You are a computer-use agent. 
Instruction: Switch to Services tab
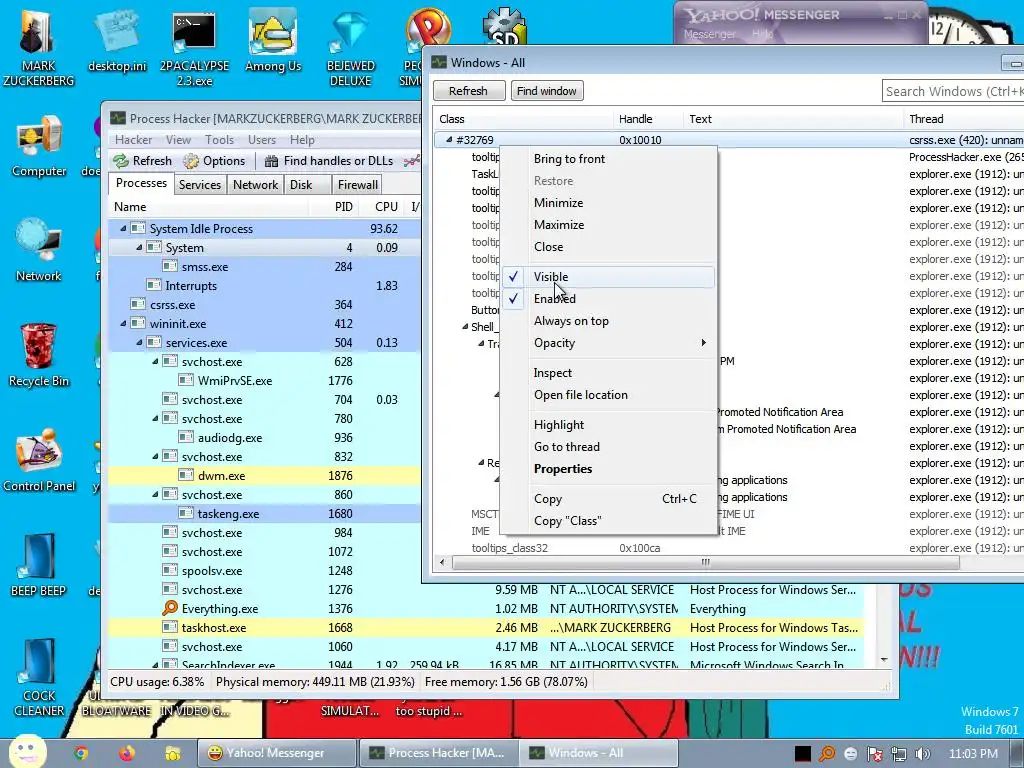(x=200, y=185)
